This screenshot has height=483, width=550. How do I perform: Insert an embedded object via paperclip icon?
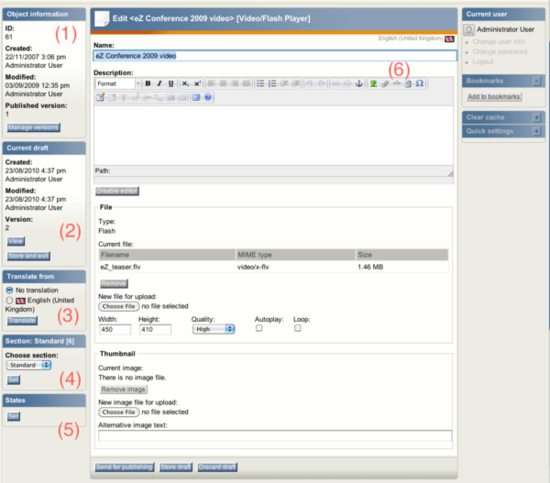(385, 83)
